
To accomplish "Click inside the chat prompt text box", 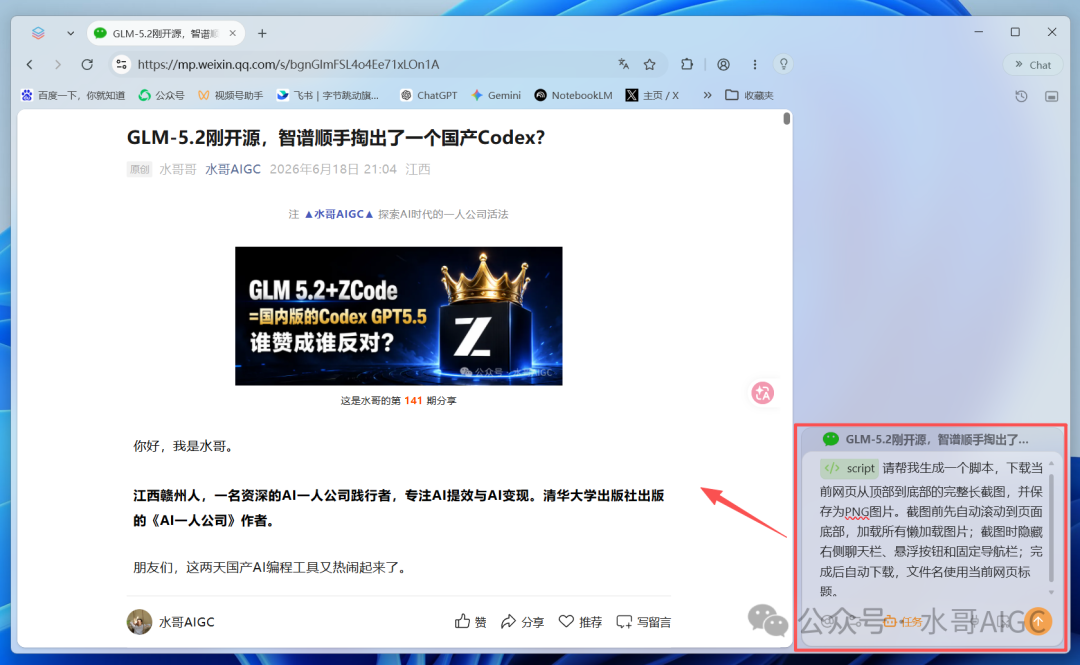I will click(x=931, y=529).
